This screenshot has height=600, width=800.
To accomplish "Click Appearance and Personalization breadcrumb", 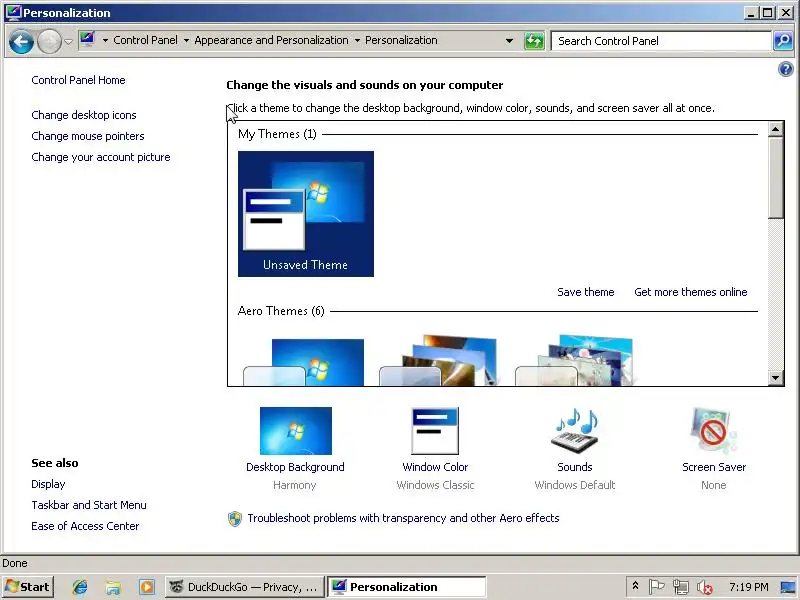I will coord(271,40).
